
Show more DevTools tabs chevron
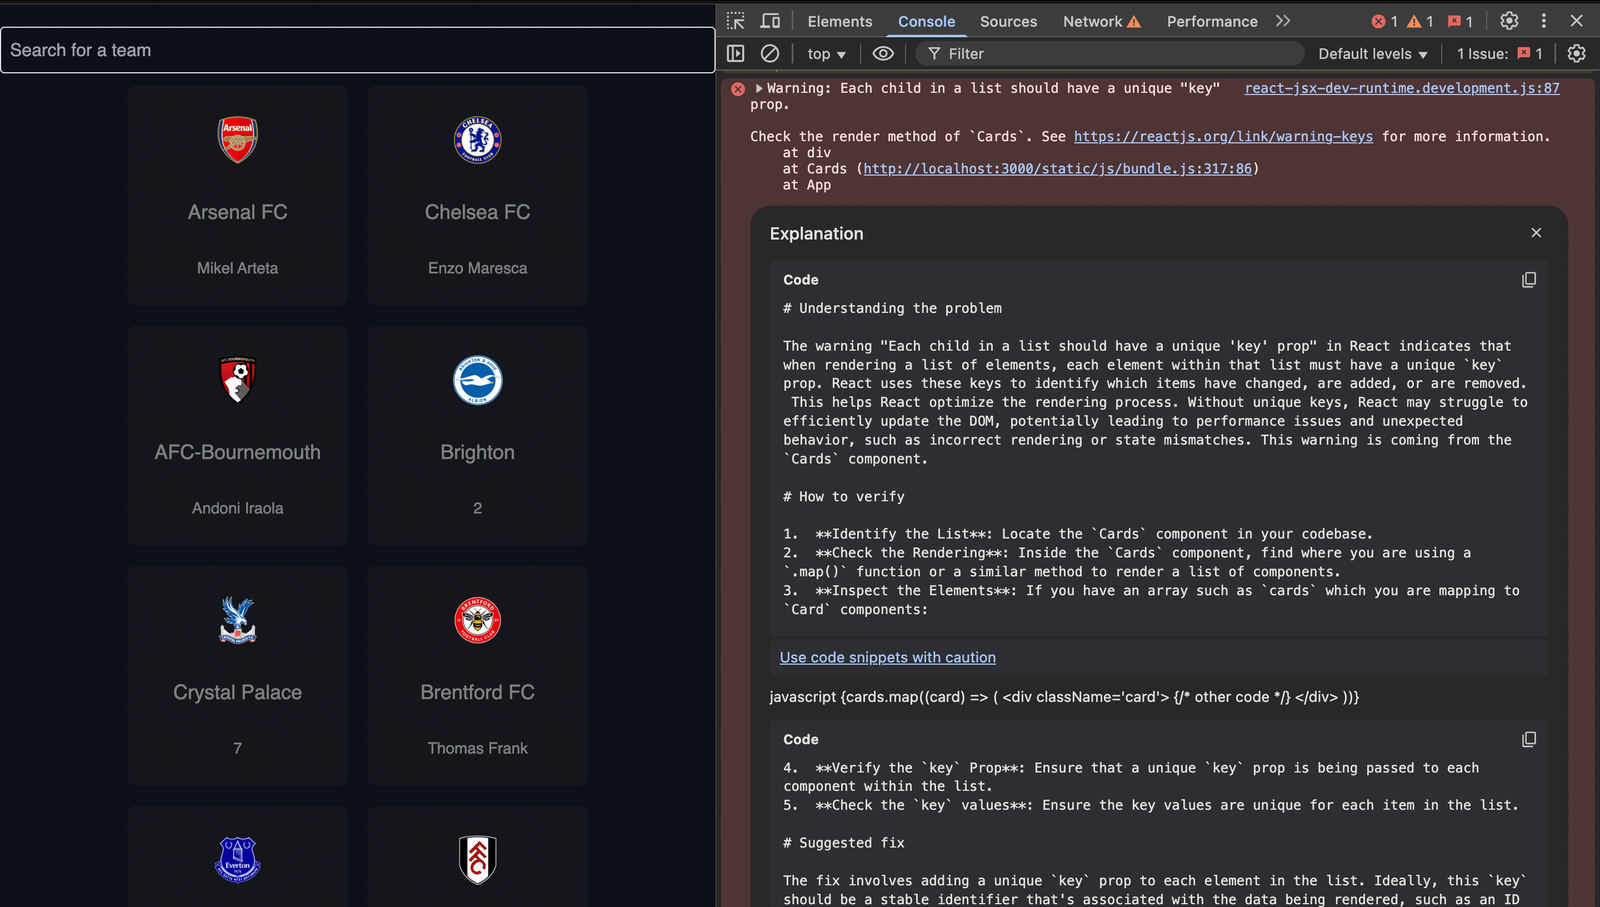(1283, 21)
